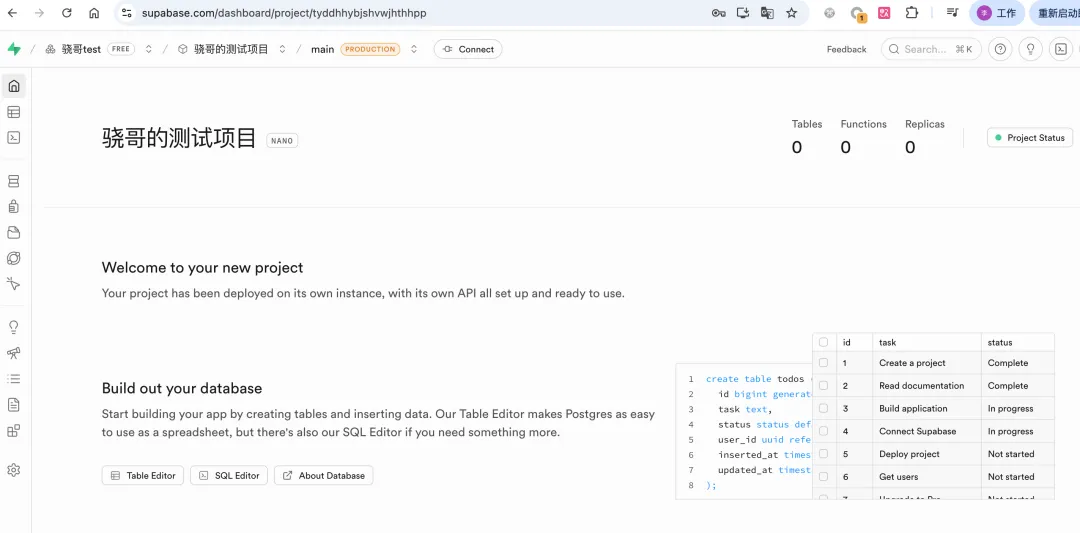The height and width of the screenshot is (533, 1080).
Task: Click the Feedback menu item
Action: [x=846, y=49]
